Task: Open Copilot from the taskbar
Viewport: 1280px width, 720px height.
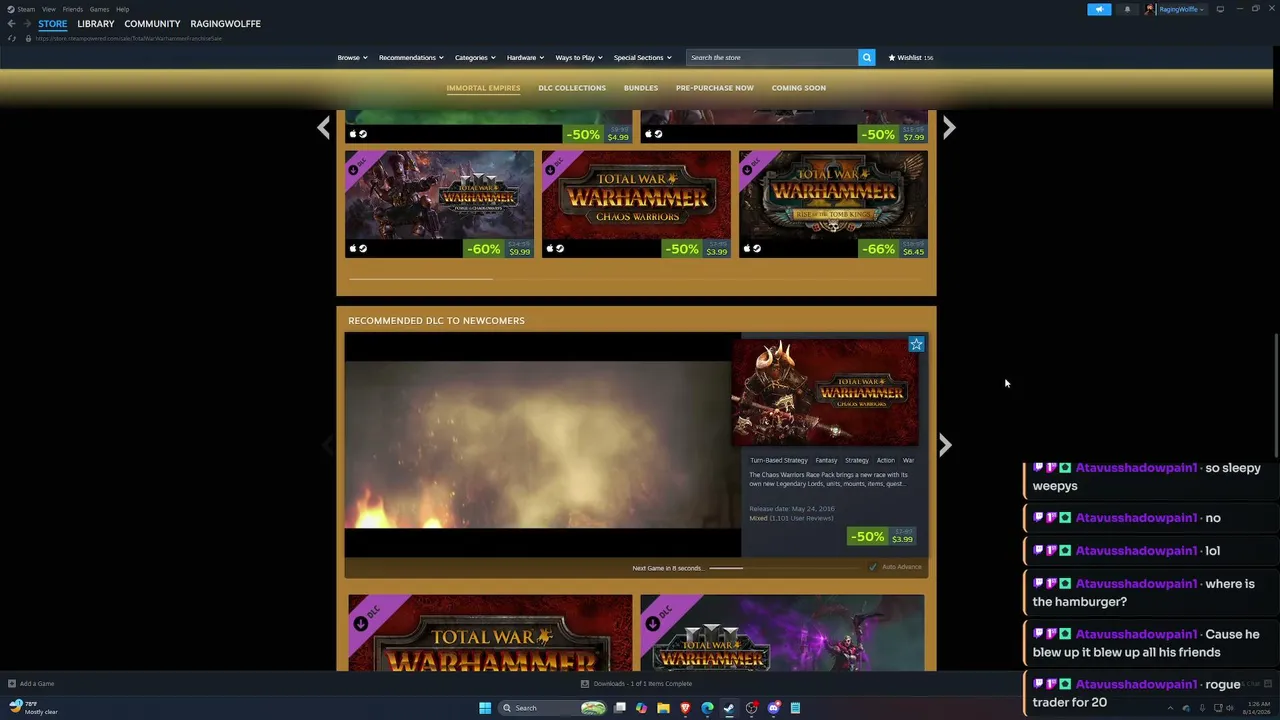Action: [641, 708]
